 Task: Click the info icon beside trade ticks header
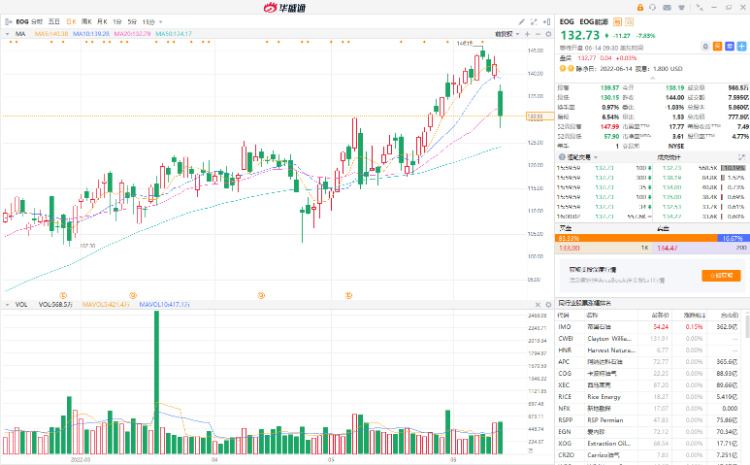(x=562, y=157)
